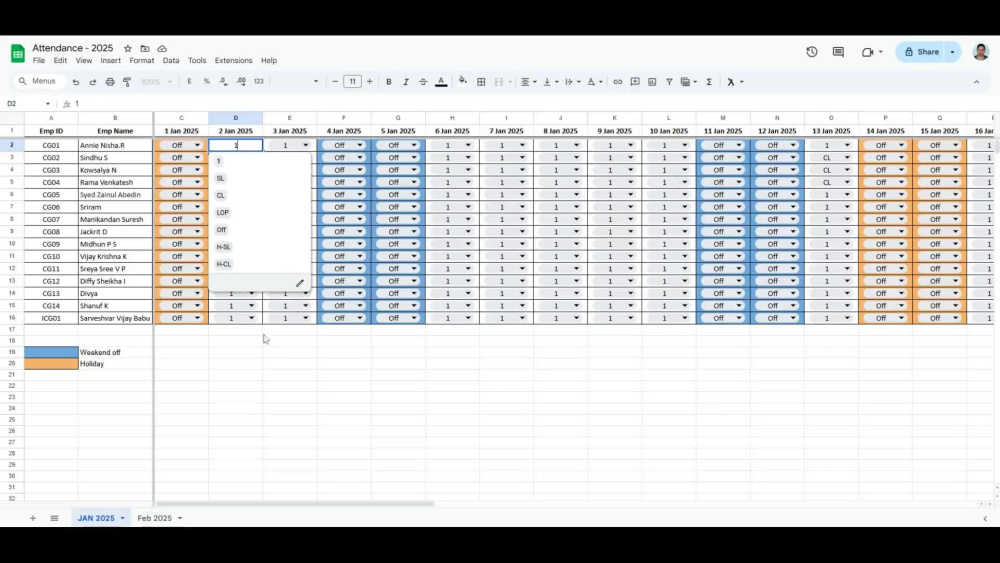Open the all sheets list button
Screen dimensions: 1000x563
(x=54, y=518)
